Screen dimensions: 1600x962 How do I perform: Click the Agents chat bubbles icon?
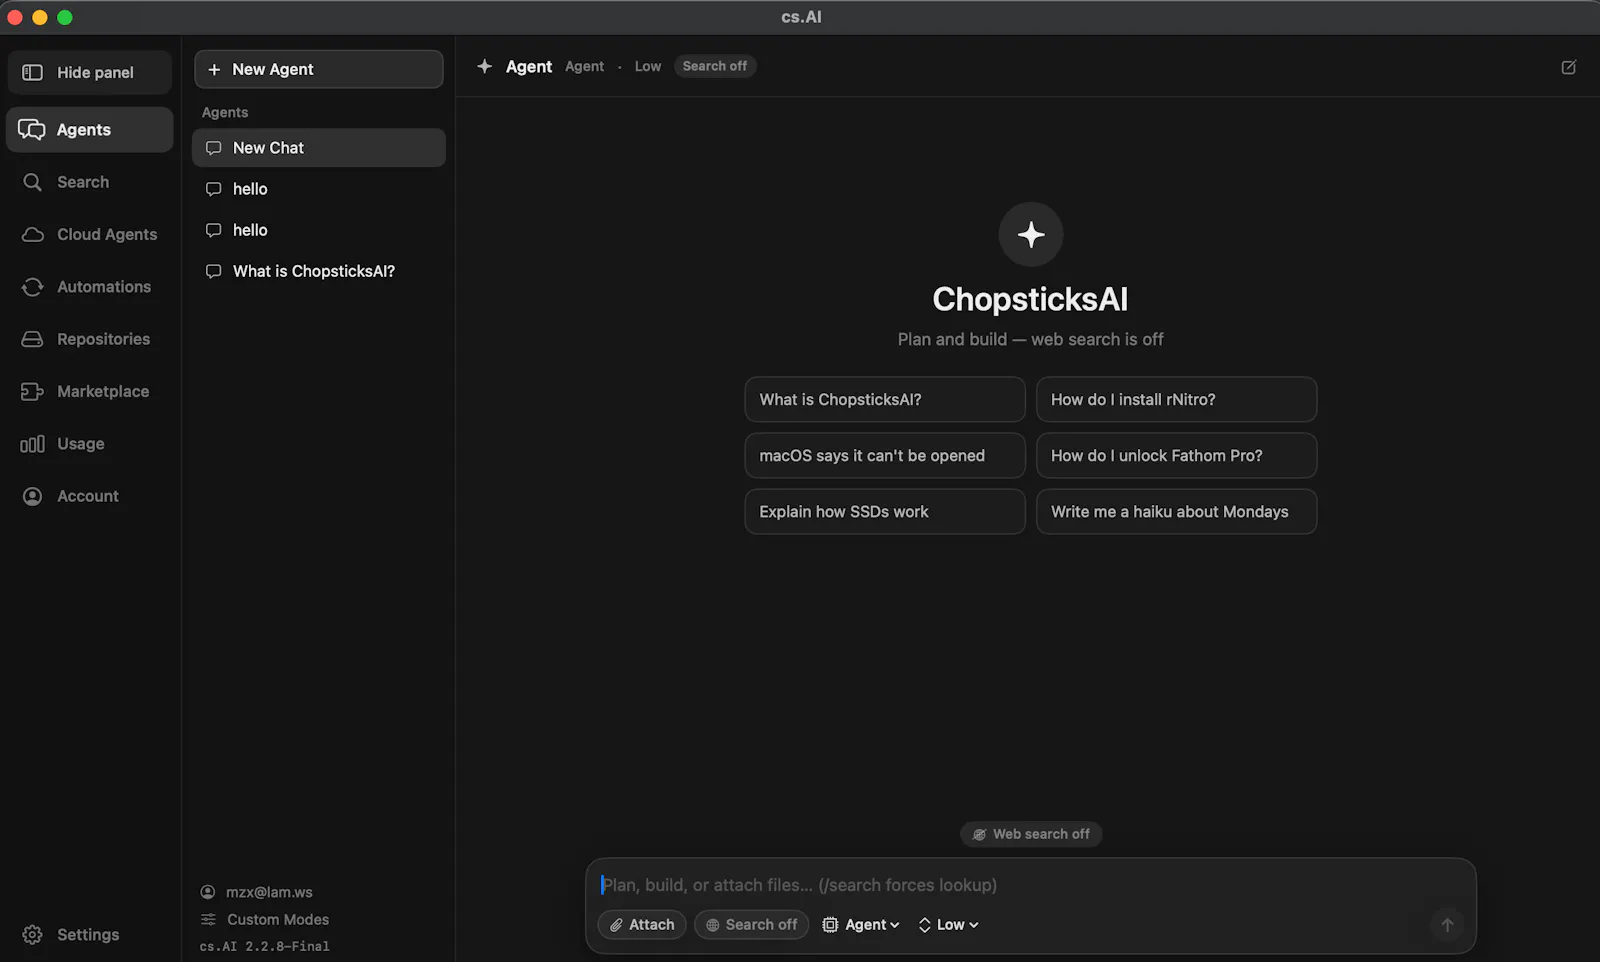point(32,130)
